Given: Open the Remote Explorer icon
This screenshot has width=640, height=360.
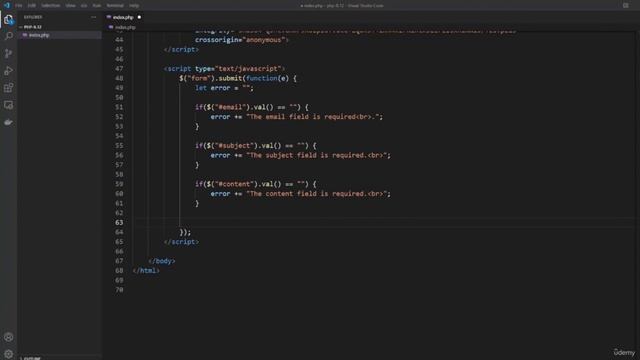Looking at the screenshot, I should click(8, 105).
